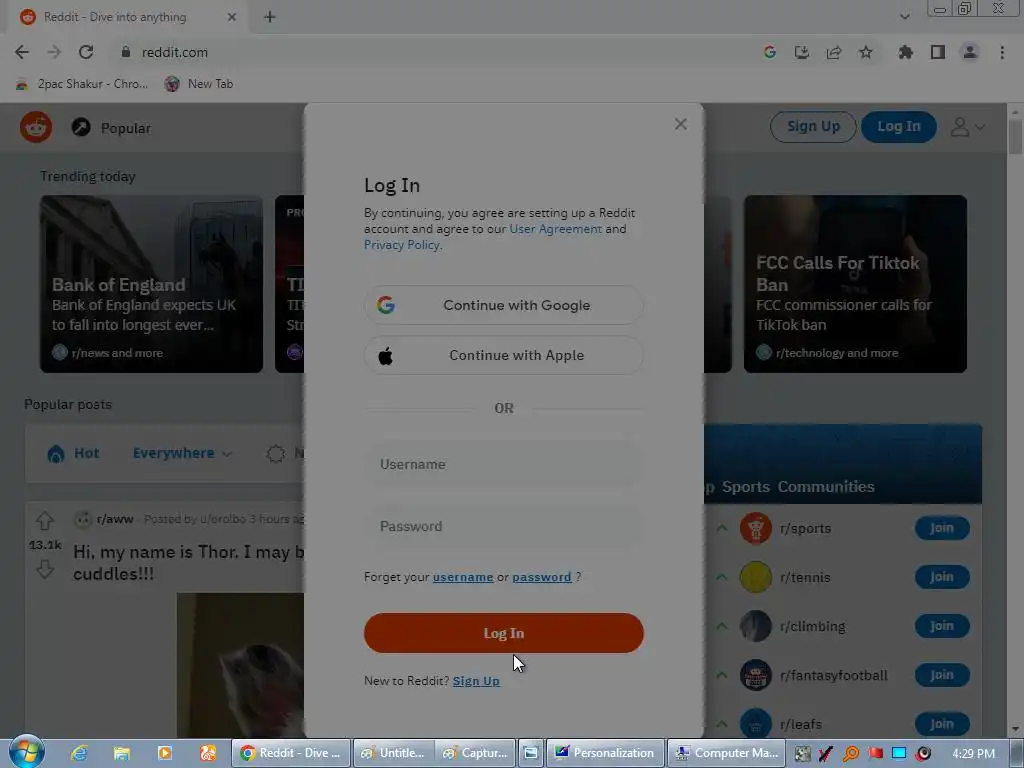The image size is (1024, 768).
Task: Click the forgot password link
Action: pyautogui.click(x=541, y=577)
